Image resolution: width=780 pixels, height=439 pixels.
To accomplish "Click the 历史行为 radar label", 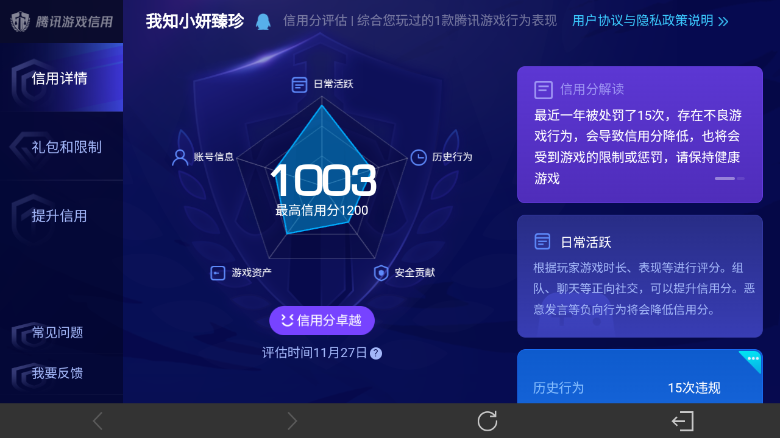I will click(x=452, y=157).
